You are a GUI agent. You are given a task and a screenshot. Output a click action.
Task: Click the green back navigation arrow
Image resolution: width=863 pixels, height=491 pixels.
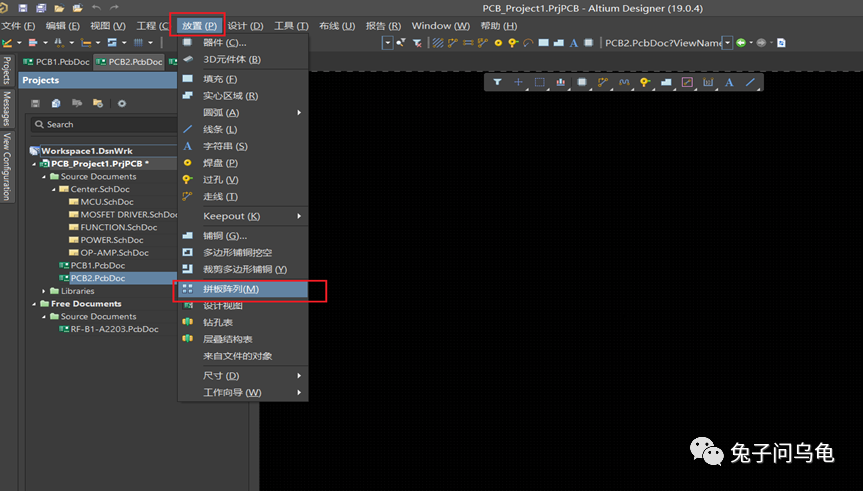(x=741, y=42)
